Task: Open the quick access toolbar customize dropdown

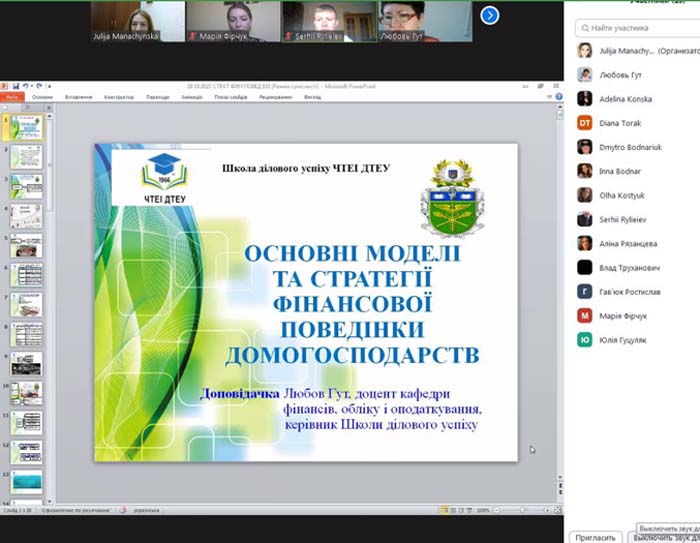Action: point(49,86)
